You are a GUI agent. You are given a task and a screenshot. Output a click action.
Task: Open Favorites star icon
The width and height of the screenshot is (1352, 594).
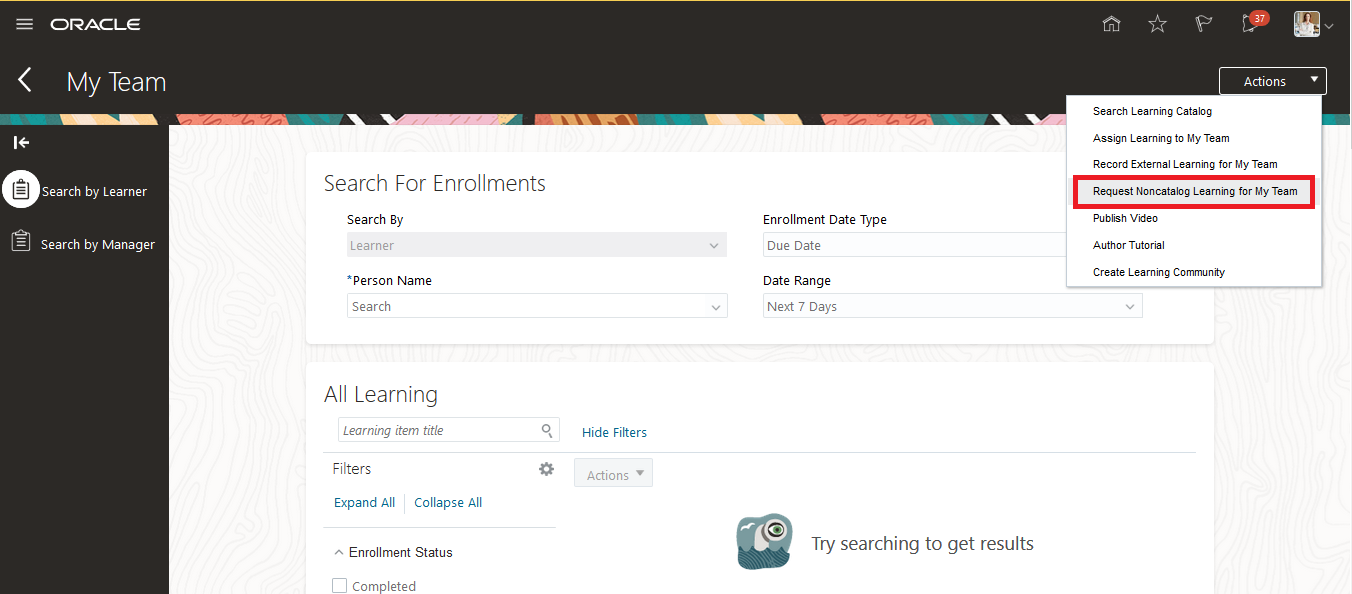pos(1157,24)
